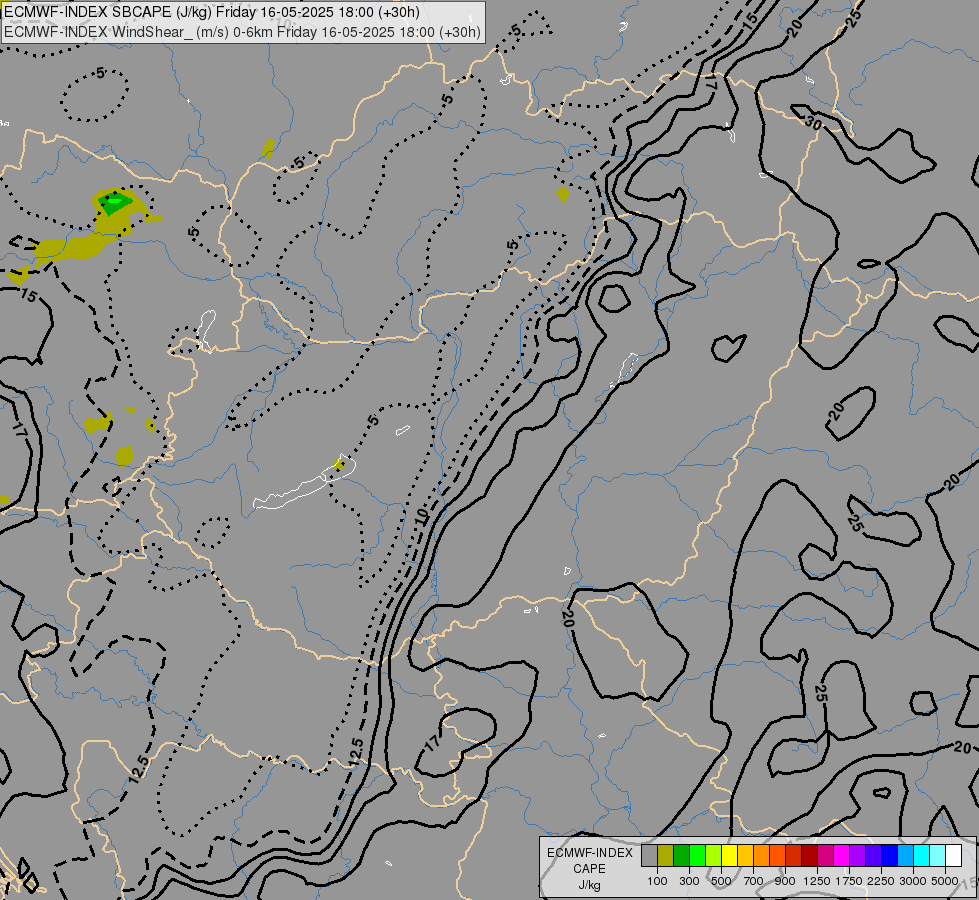Click the legend value 5000

coord(945,881)
